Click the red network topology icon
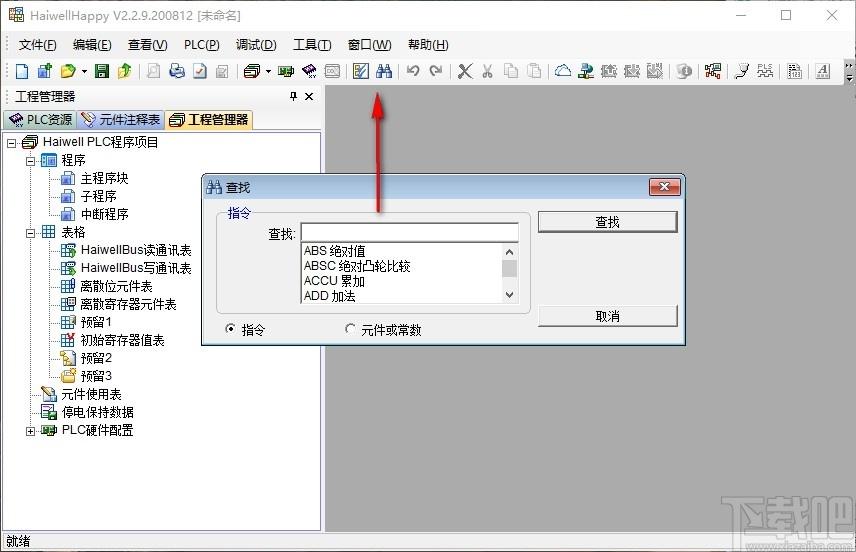Viewport: 856px width, 552px height. (712, 71)
